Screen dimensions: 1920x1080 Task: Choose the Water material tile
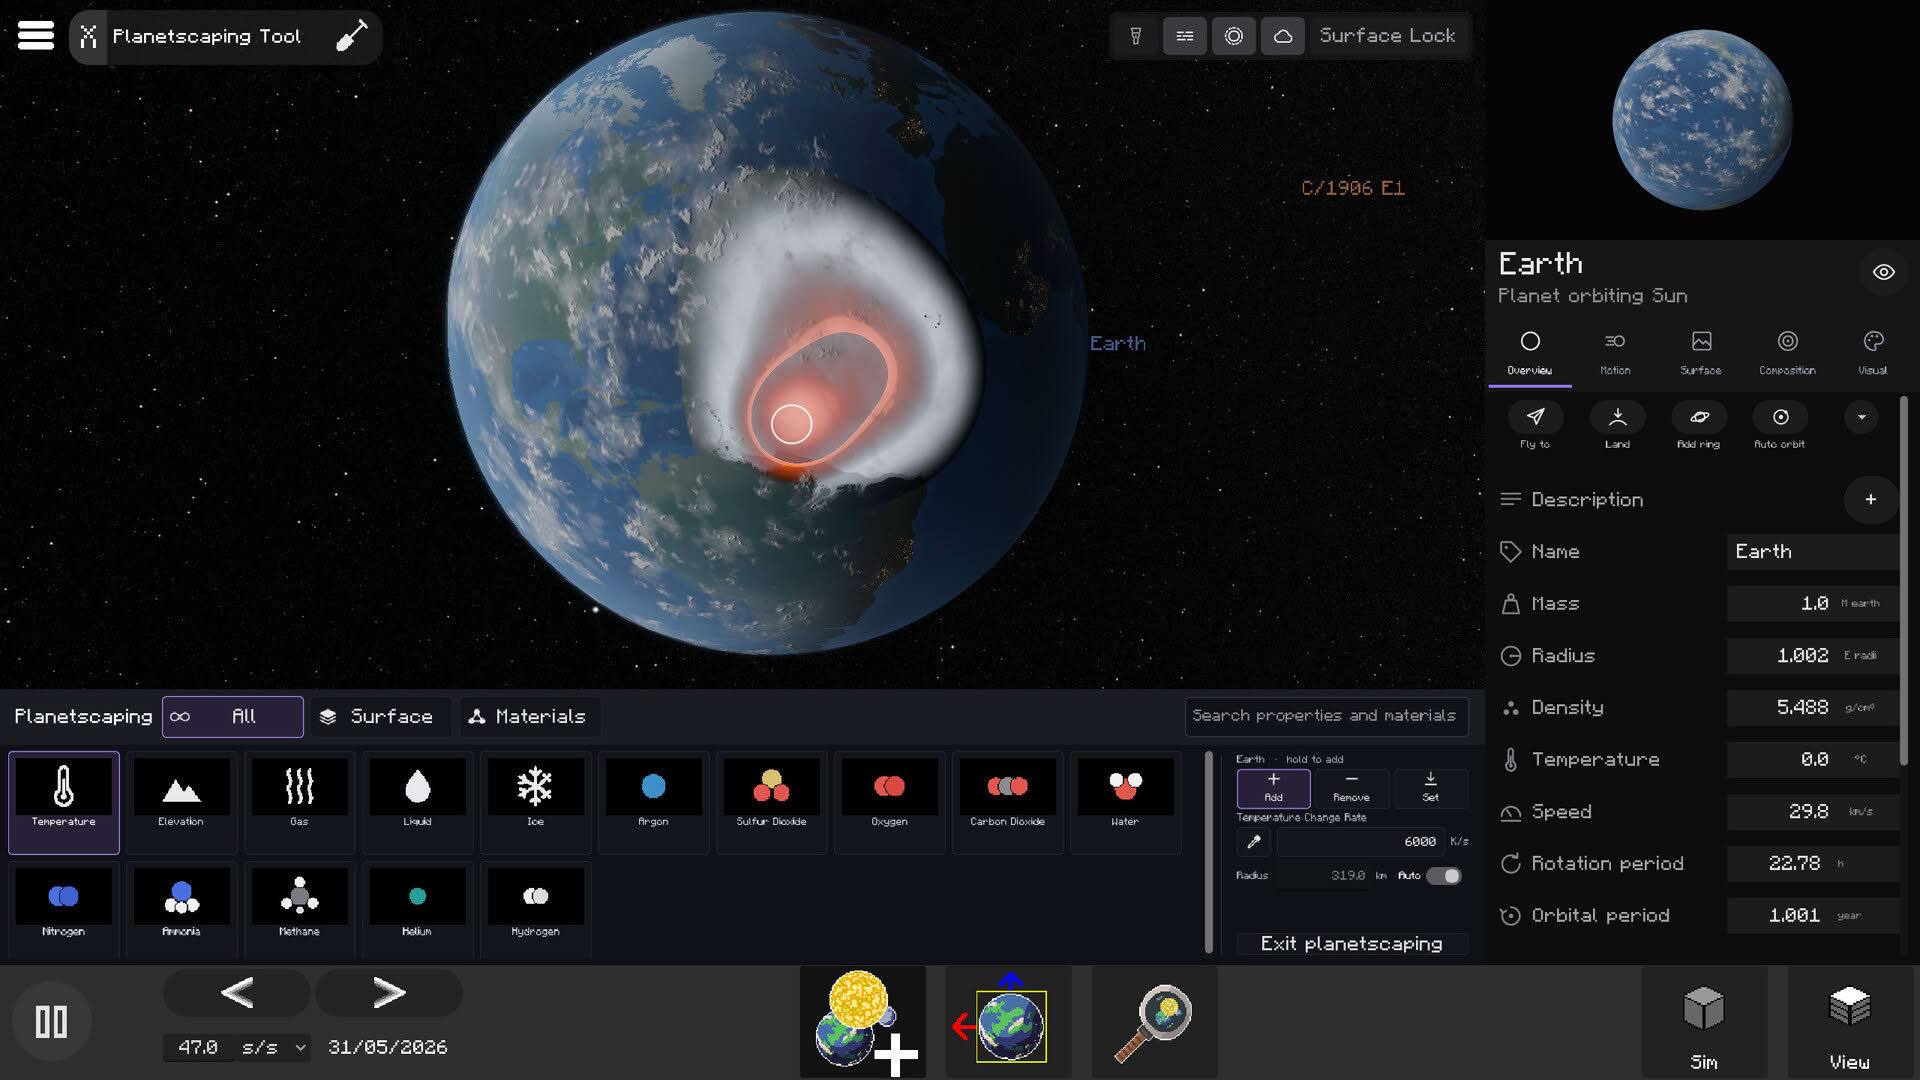click(1125, 802)
